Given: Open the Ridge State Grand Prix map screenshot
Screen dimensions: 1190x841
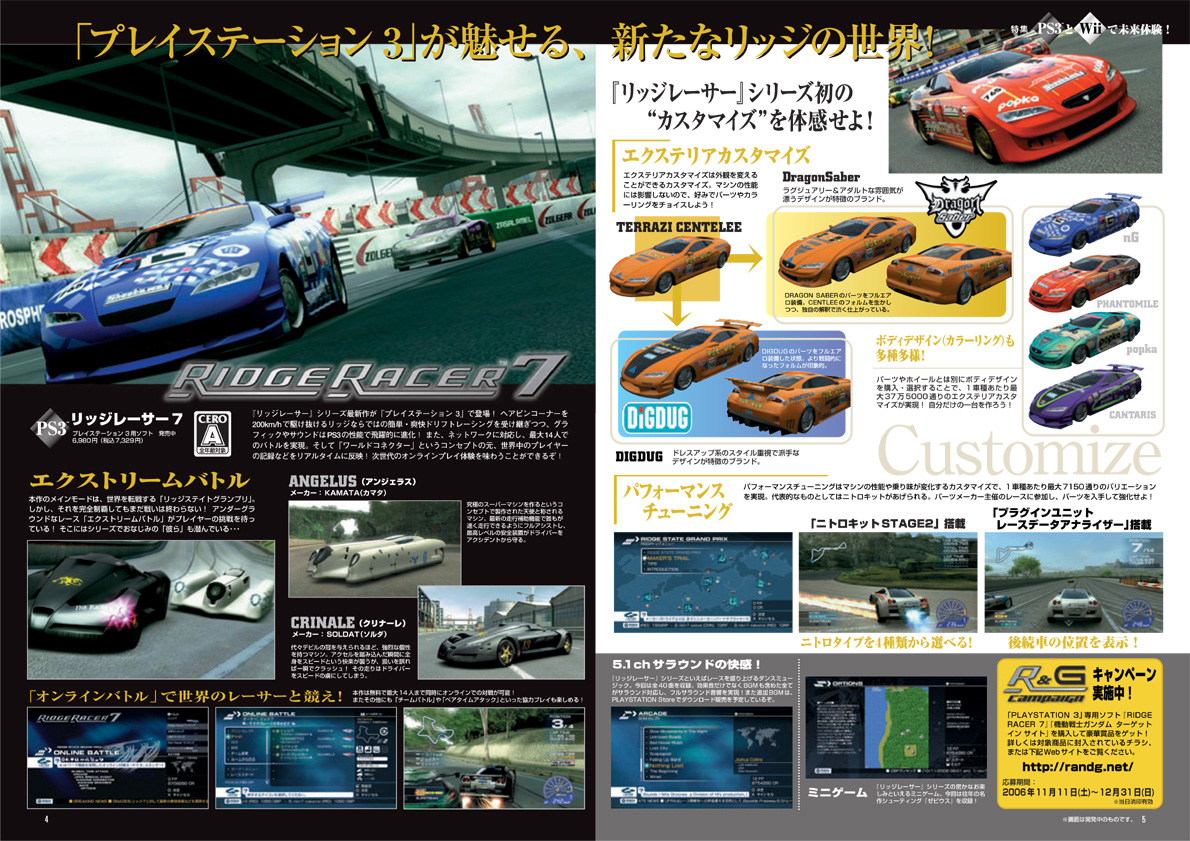Looking at the screenshot, I should point(703,581).
